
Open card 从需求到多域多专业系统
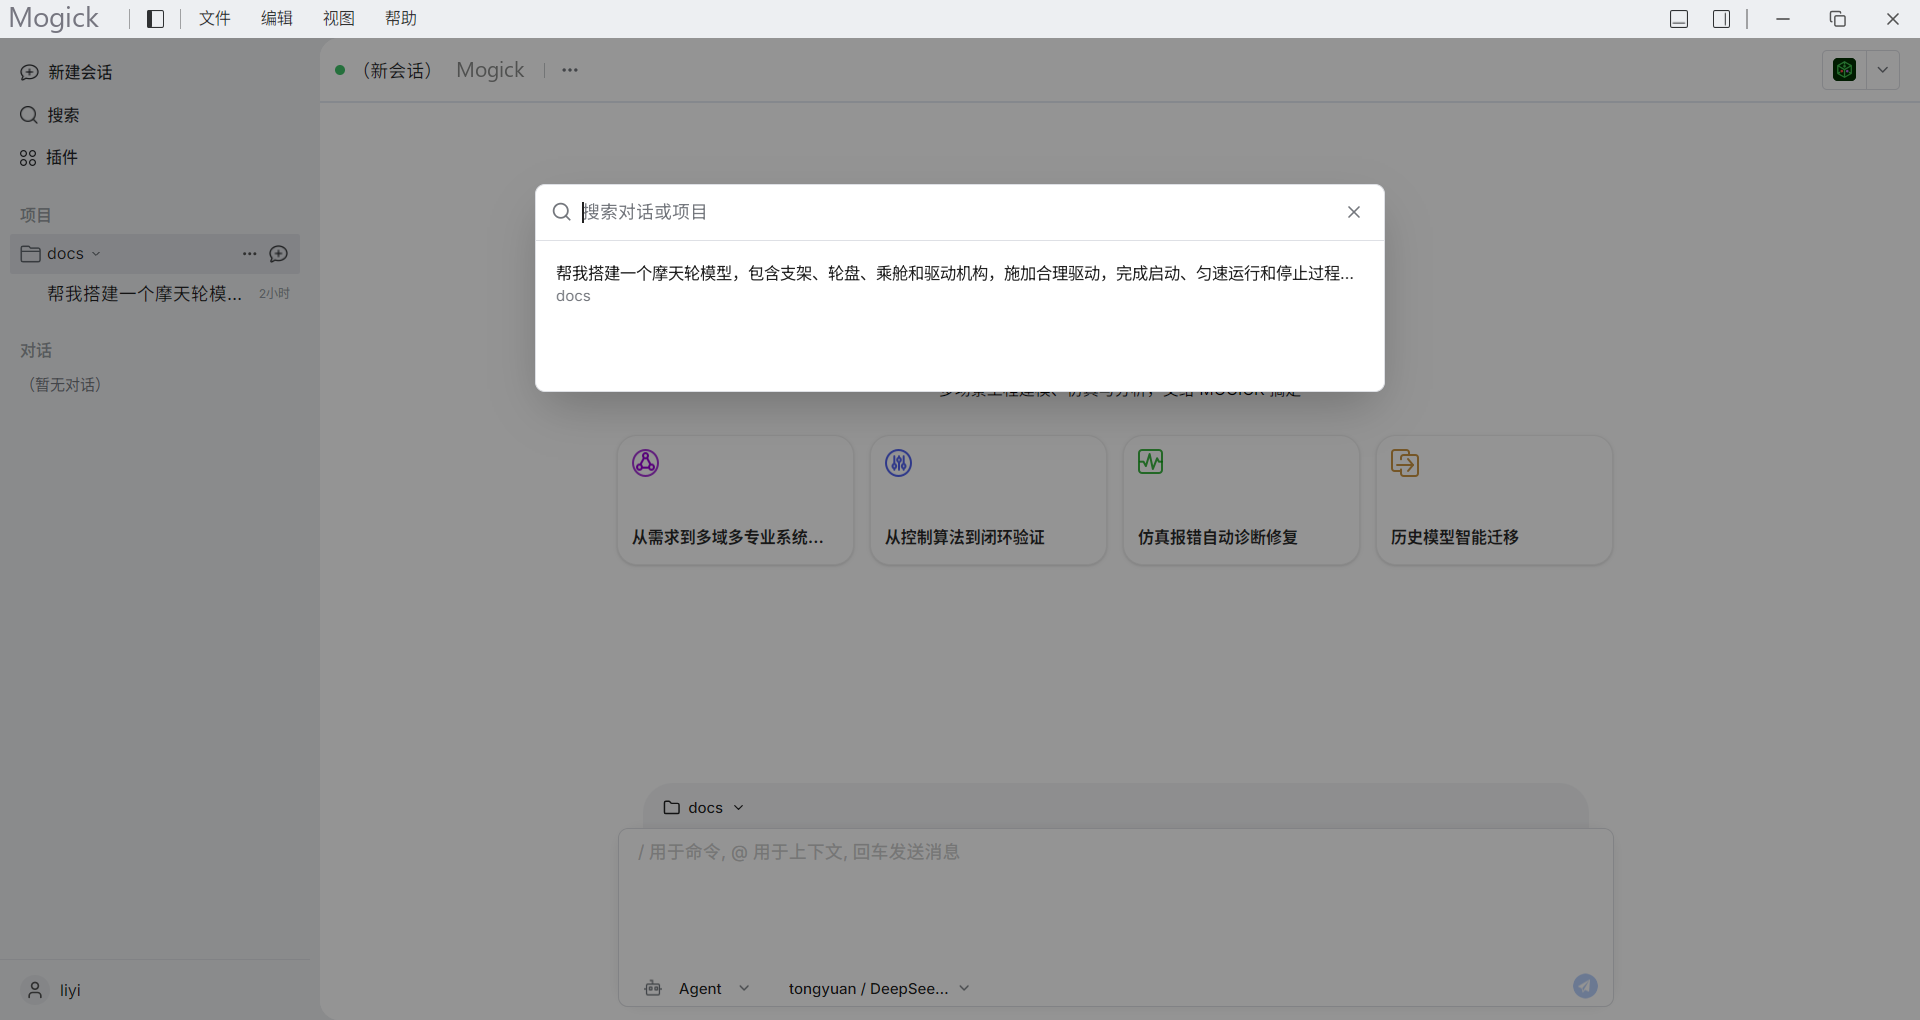(735, 500)
